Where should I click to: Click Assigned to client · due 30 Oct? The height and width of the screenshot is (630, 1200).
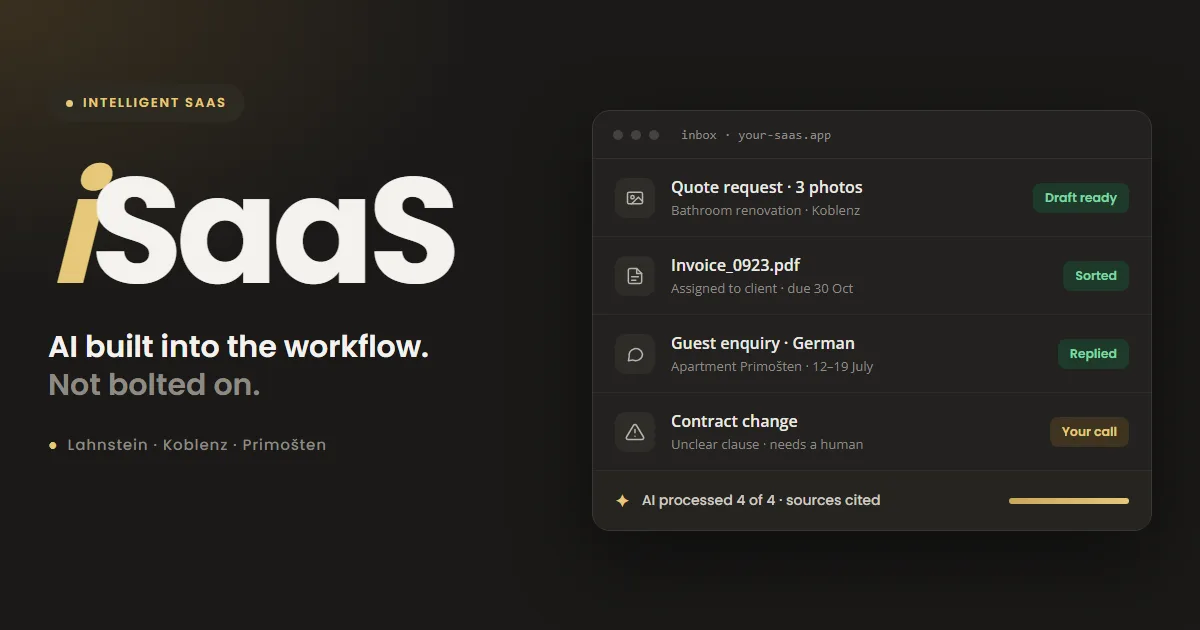762,289
